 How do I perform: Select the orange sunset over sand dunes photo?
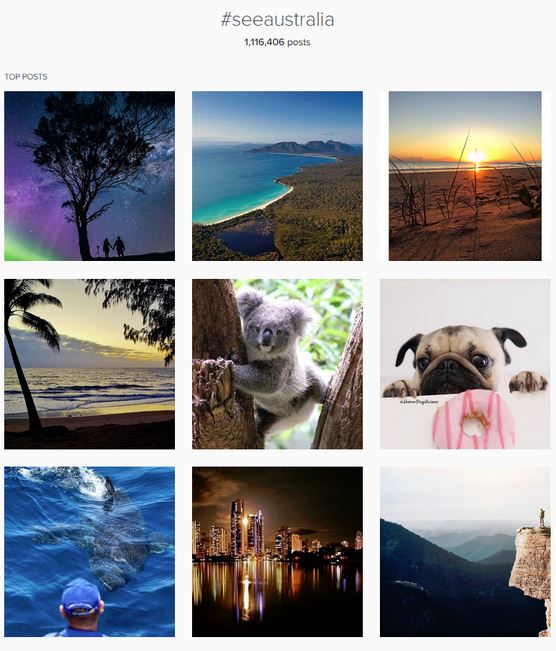tap(465, 176)
